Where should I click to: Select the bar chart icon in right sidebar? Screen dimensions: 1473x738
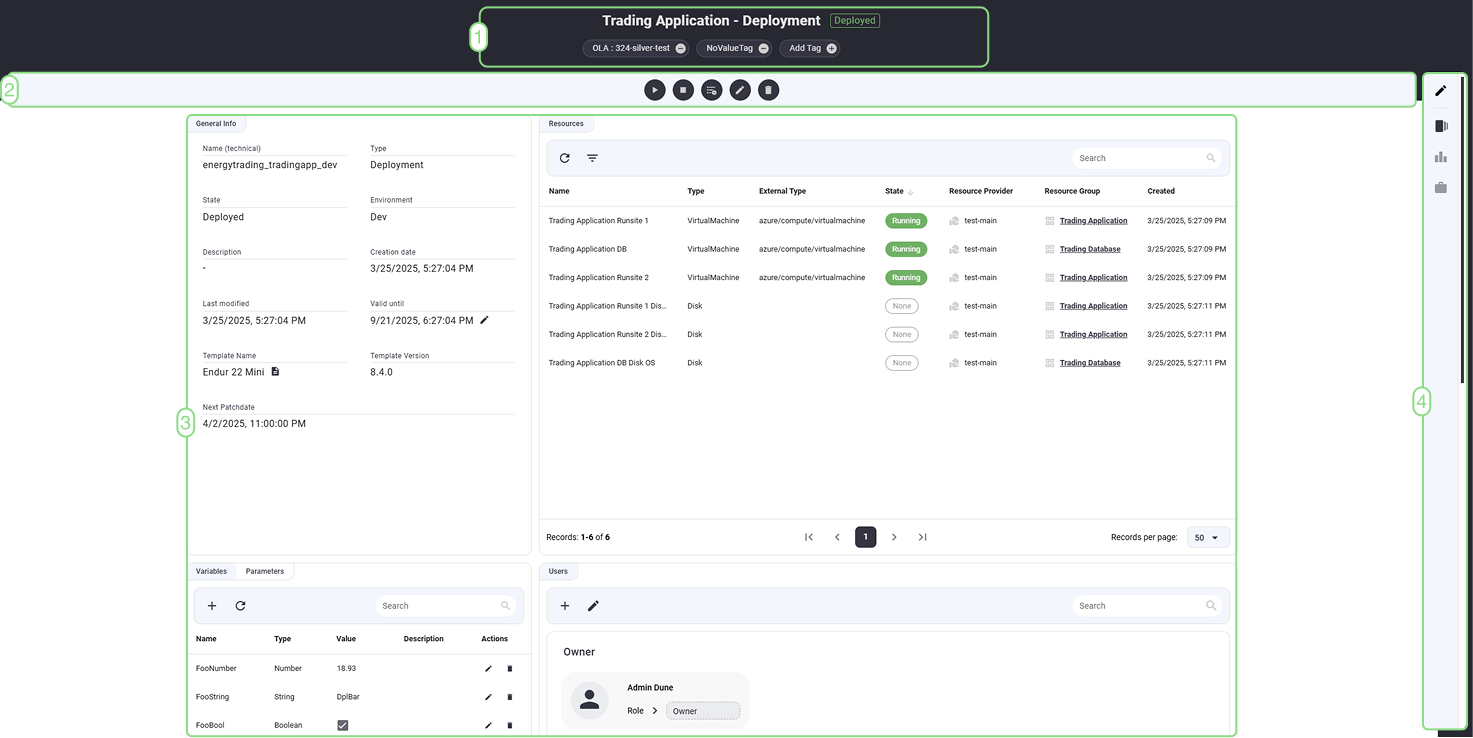pyautogui.click(x=1440, y=156)
